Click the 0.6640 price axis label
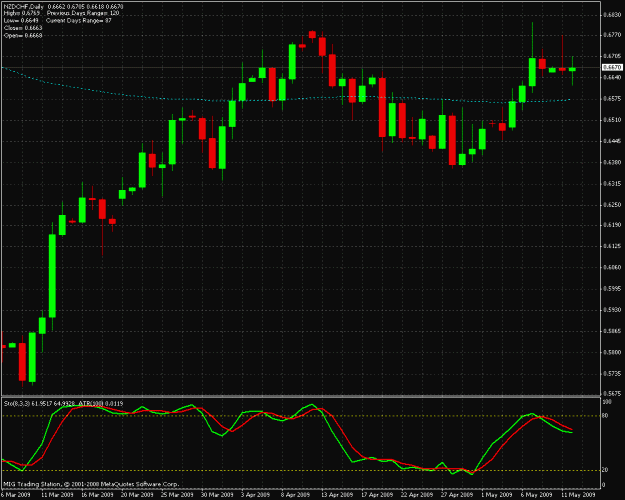Image resolution: width=625 pixels, height=500 pixels. (x=613, y=77)
